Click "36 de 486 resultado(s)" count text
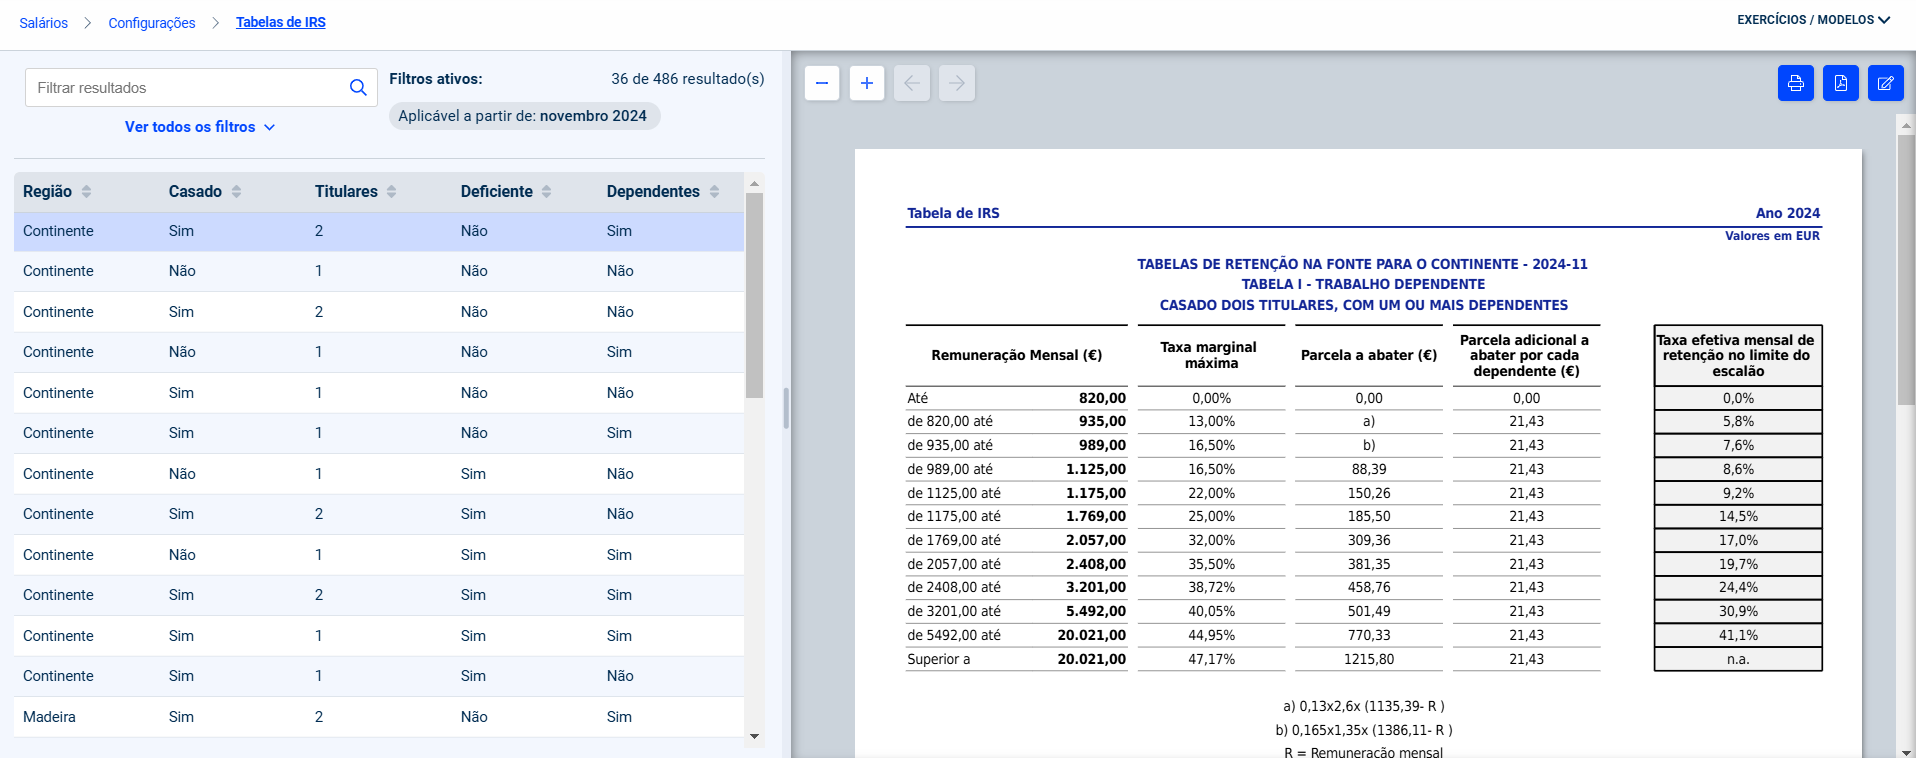Screen dimensions: 1916x758 coord(688,79)
